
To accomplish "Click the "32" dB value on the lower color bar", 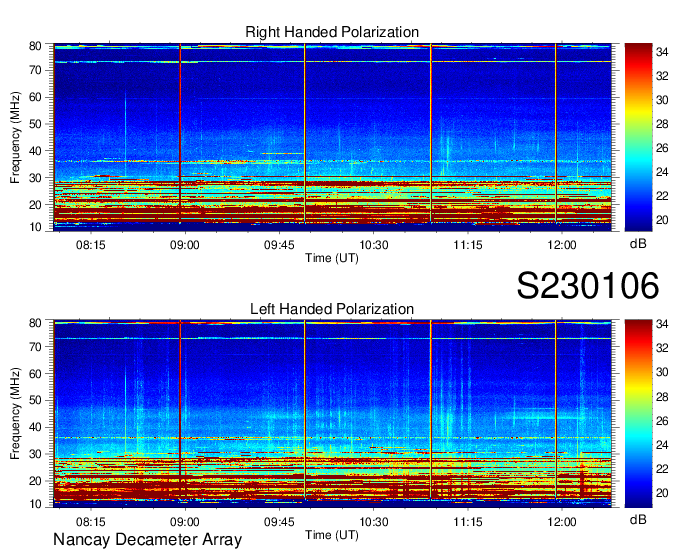I will (x=662, y=348).
